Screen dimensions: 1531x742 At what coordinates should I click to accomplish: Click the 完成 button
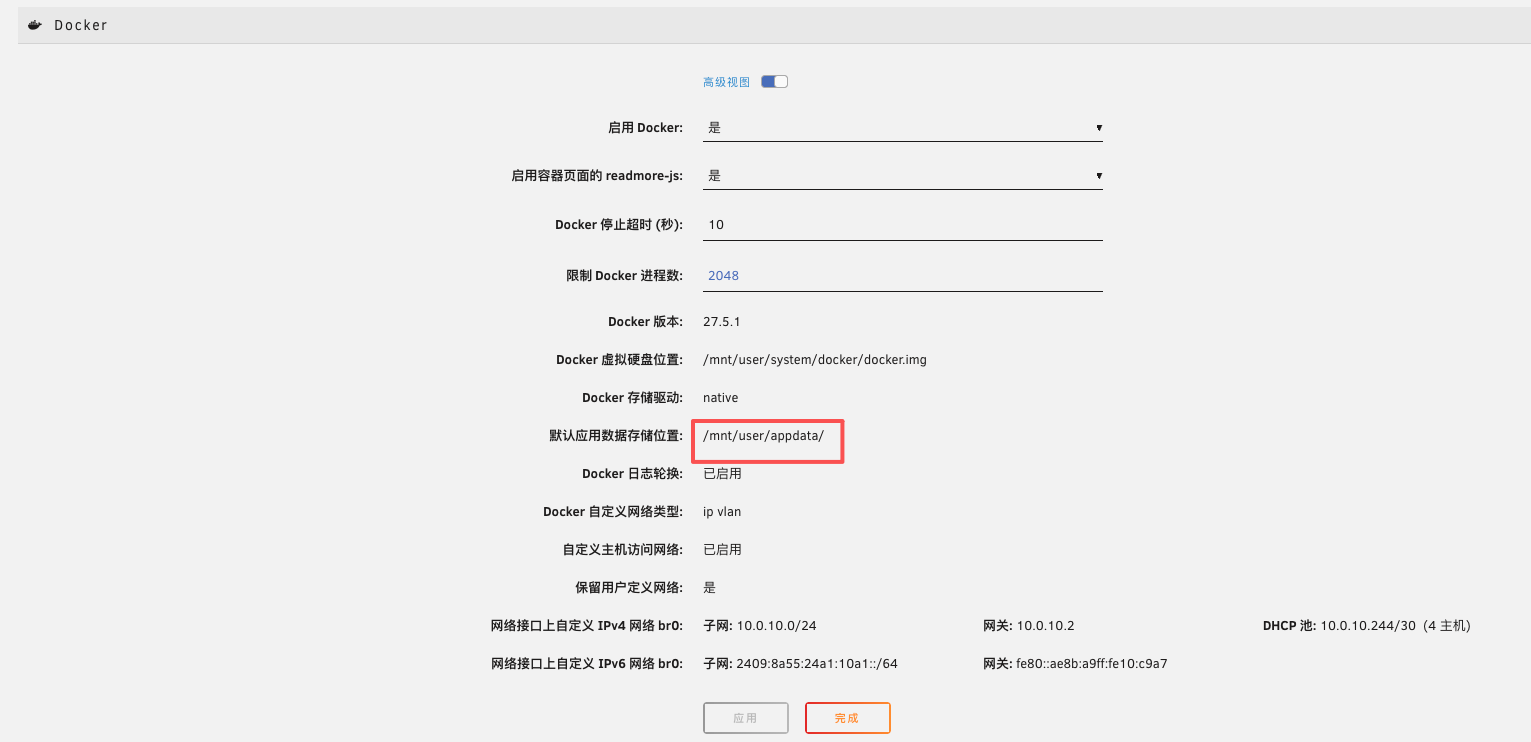pyautogui.click(x=847, y=718)
